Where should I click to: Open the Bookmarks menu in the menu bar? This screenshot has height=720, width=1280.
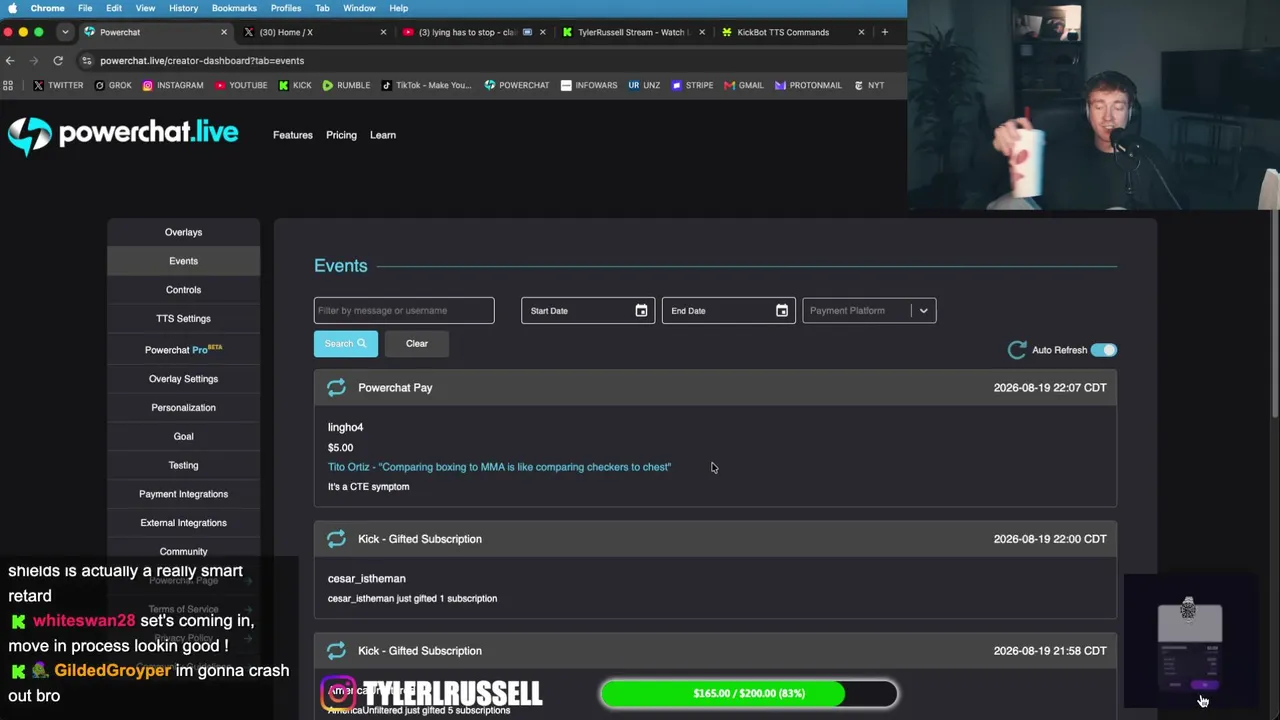pyautogui.click(x=234, y=8)
